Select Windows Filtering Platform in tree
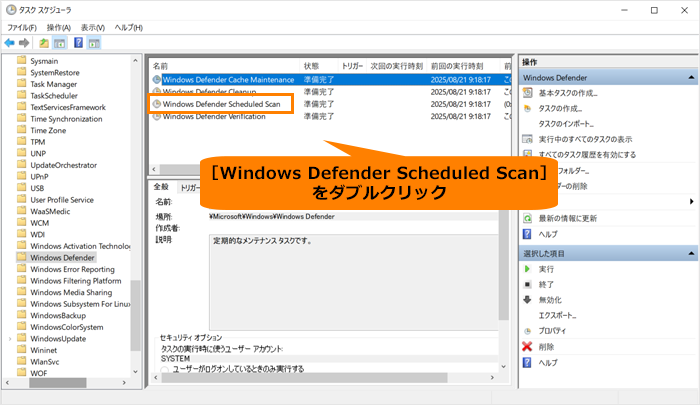The width and height of the screenshot is (700, 405). click(75, 281)
